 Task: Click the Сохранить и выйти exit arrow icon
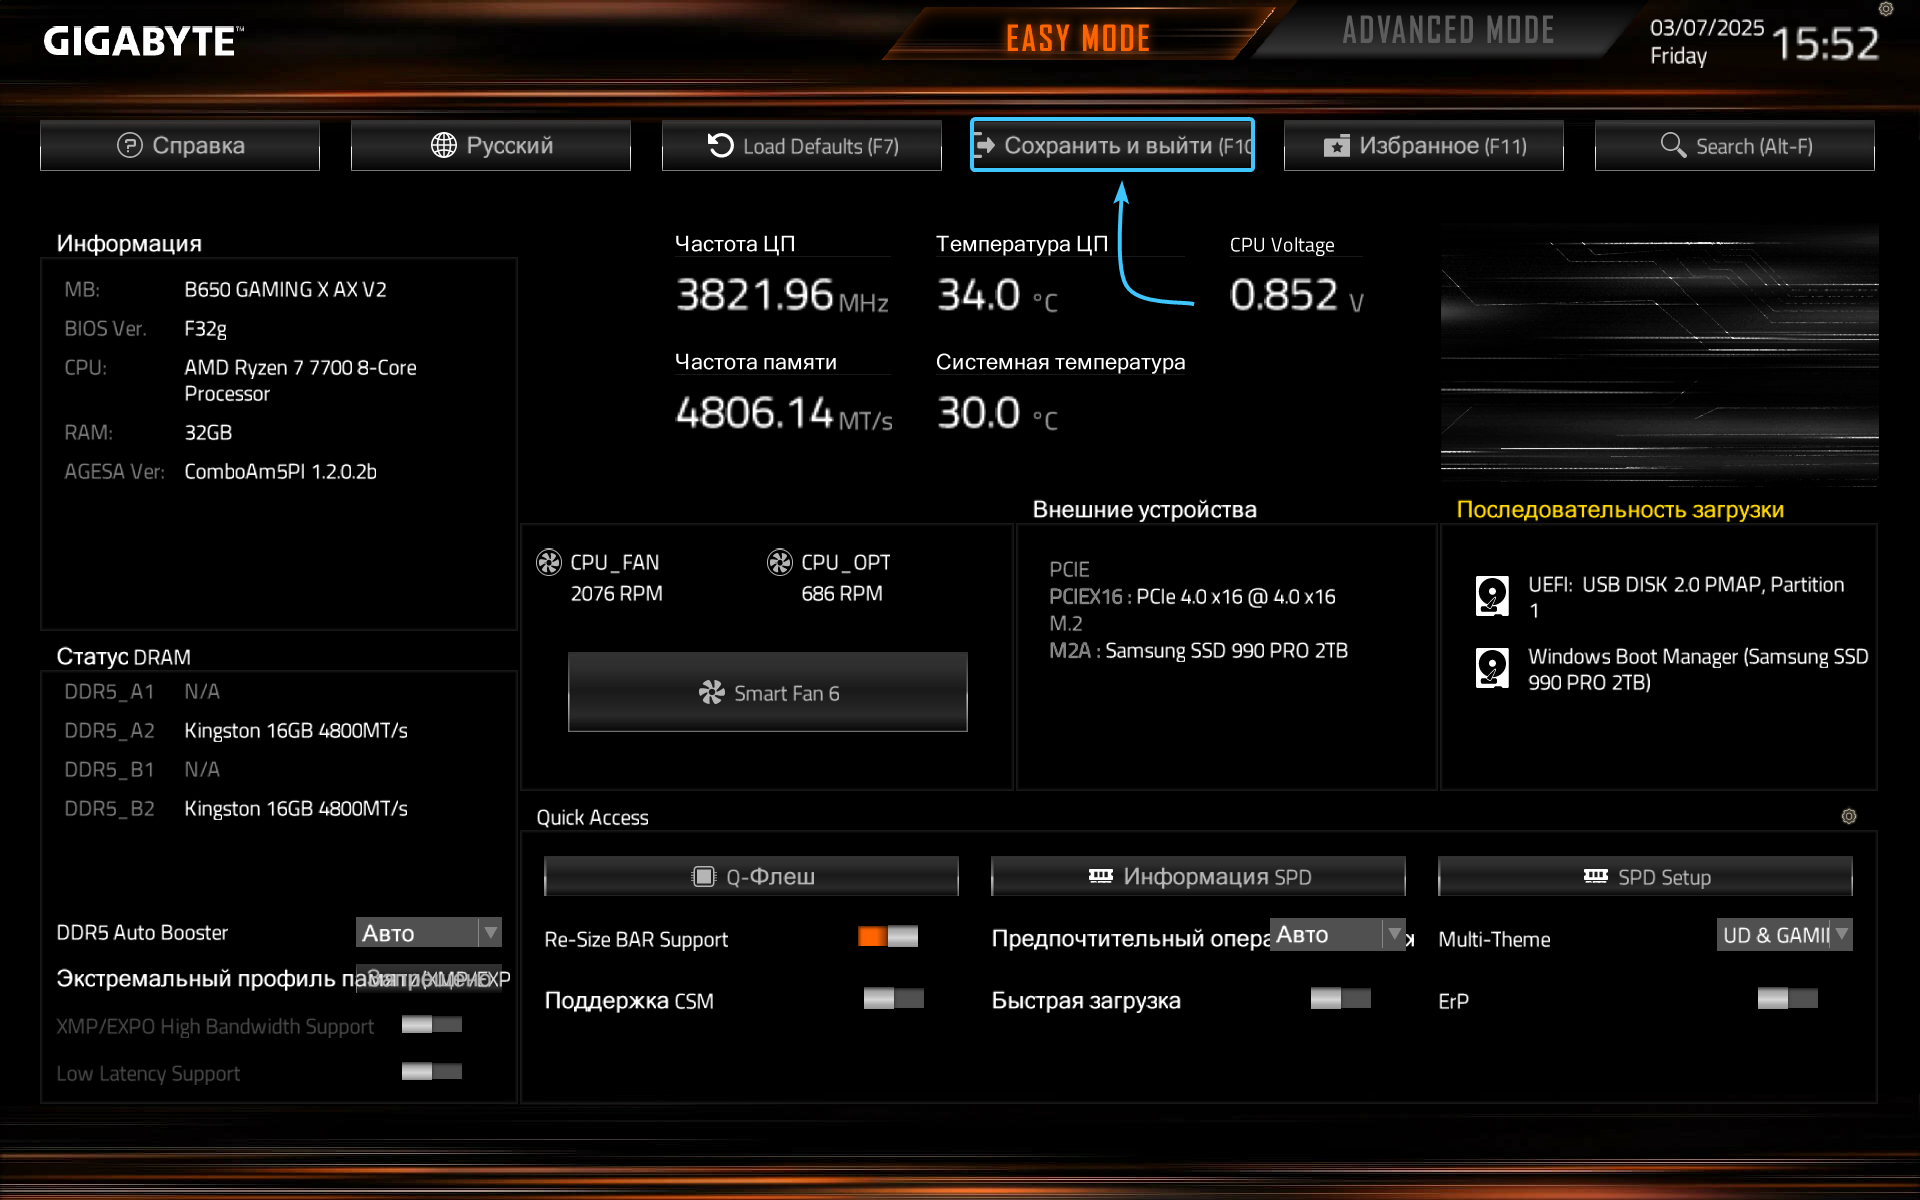click(985, 146)
